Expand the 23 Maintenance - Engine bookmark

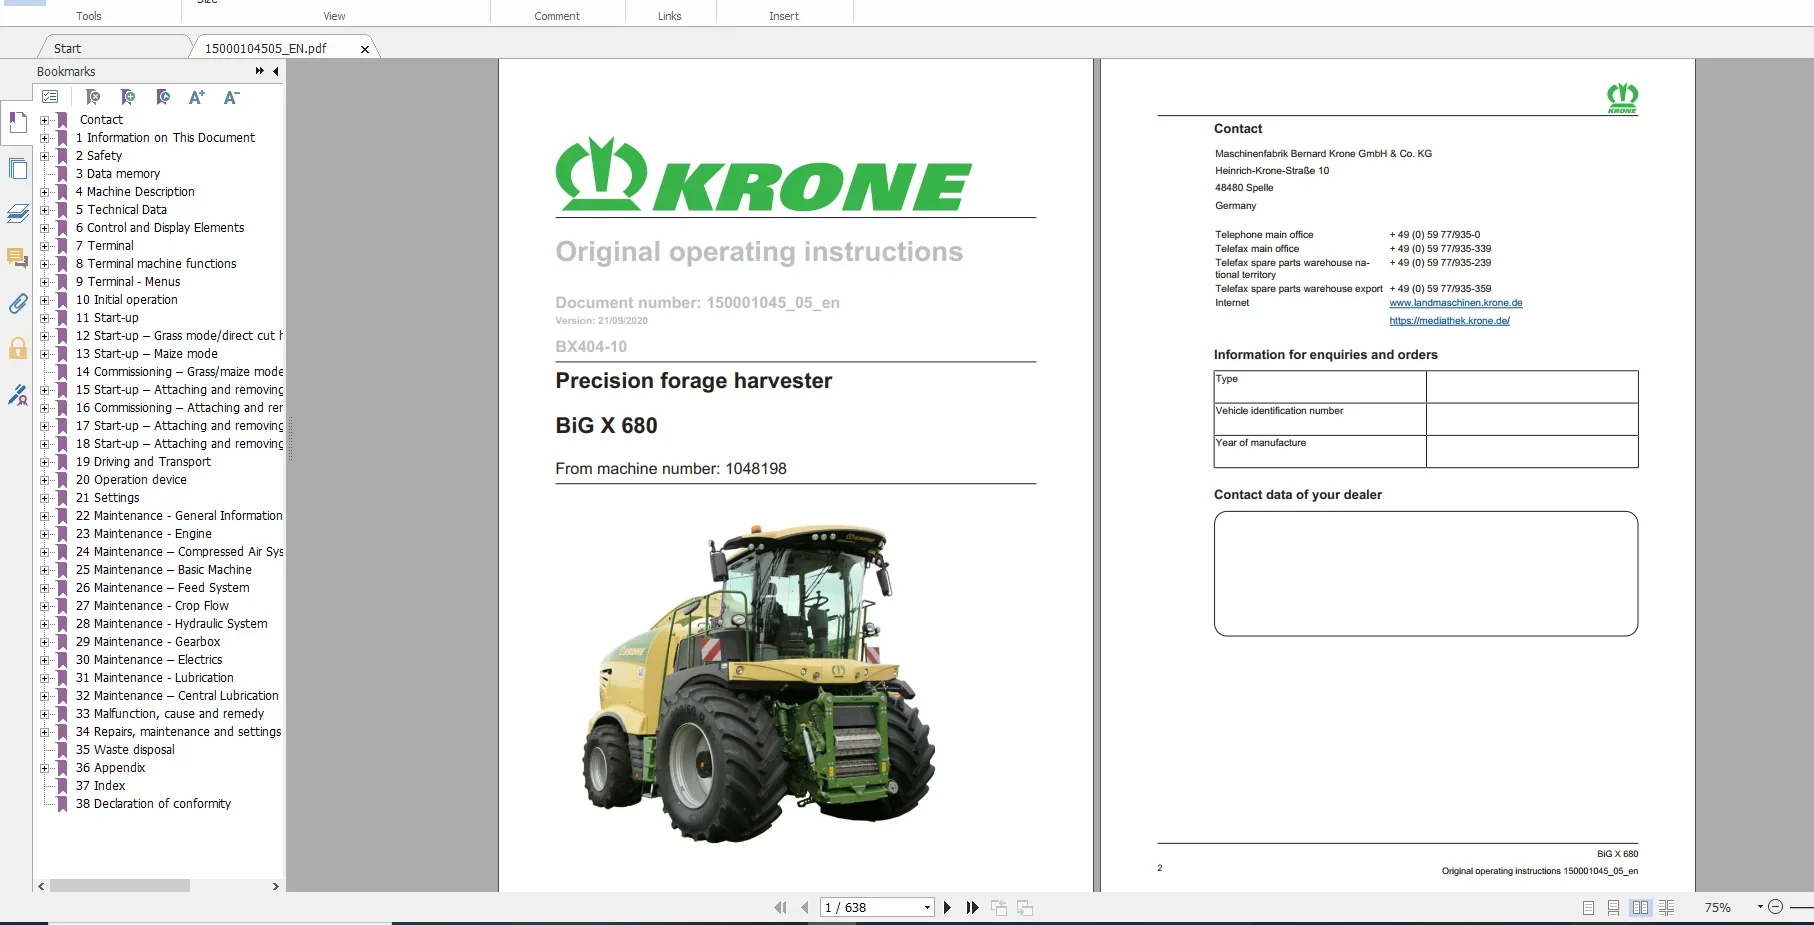click(44, 534)
